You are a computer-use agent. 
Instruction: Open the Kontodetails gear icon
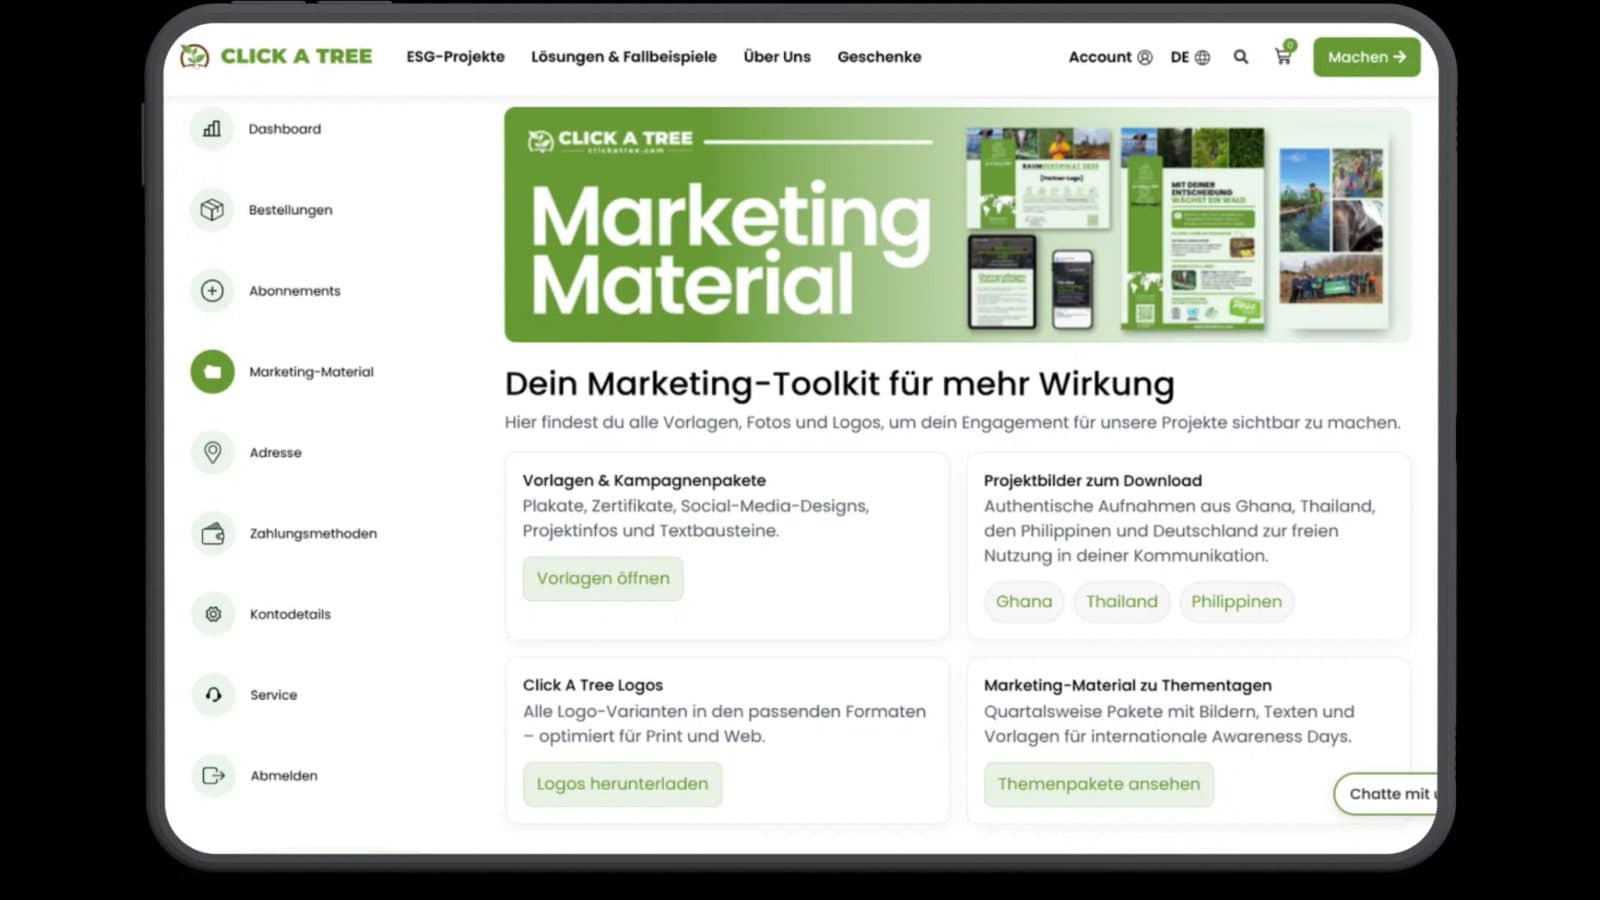[213, 614]
